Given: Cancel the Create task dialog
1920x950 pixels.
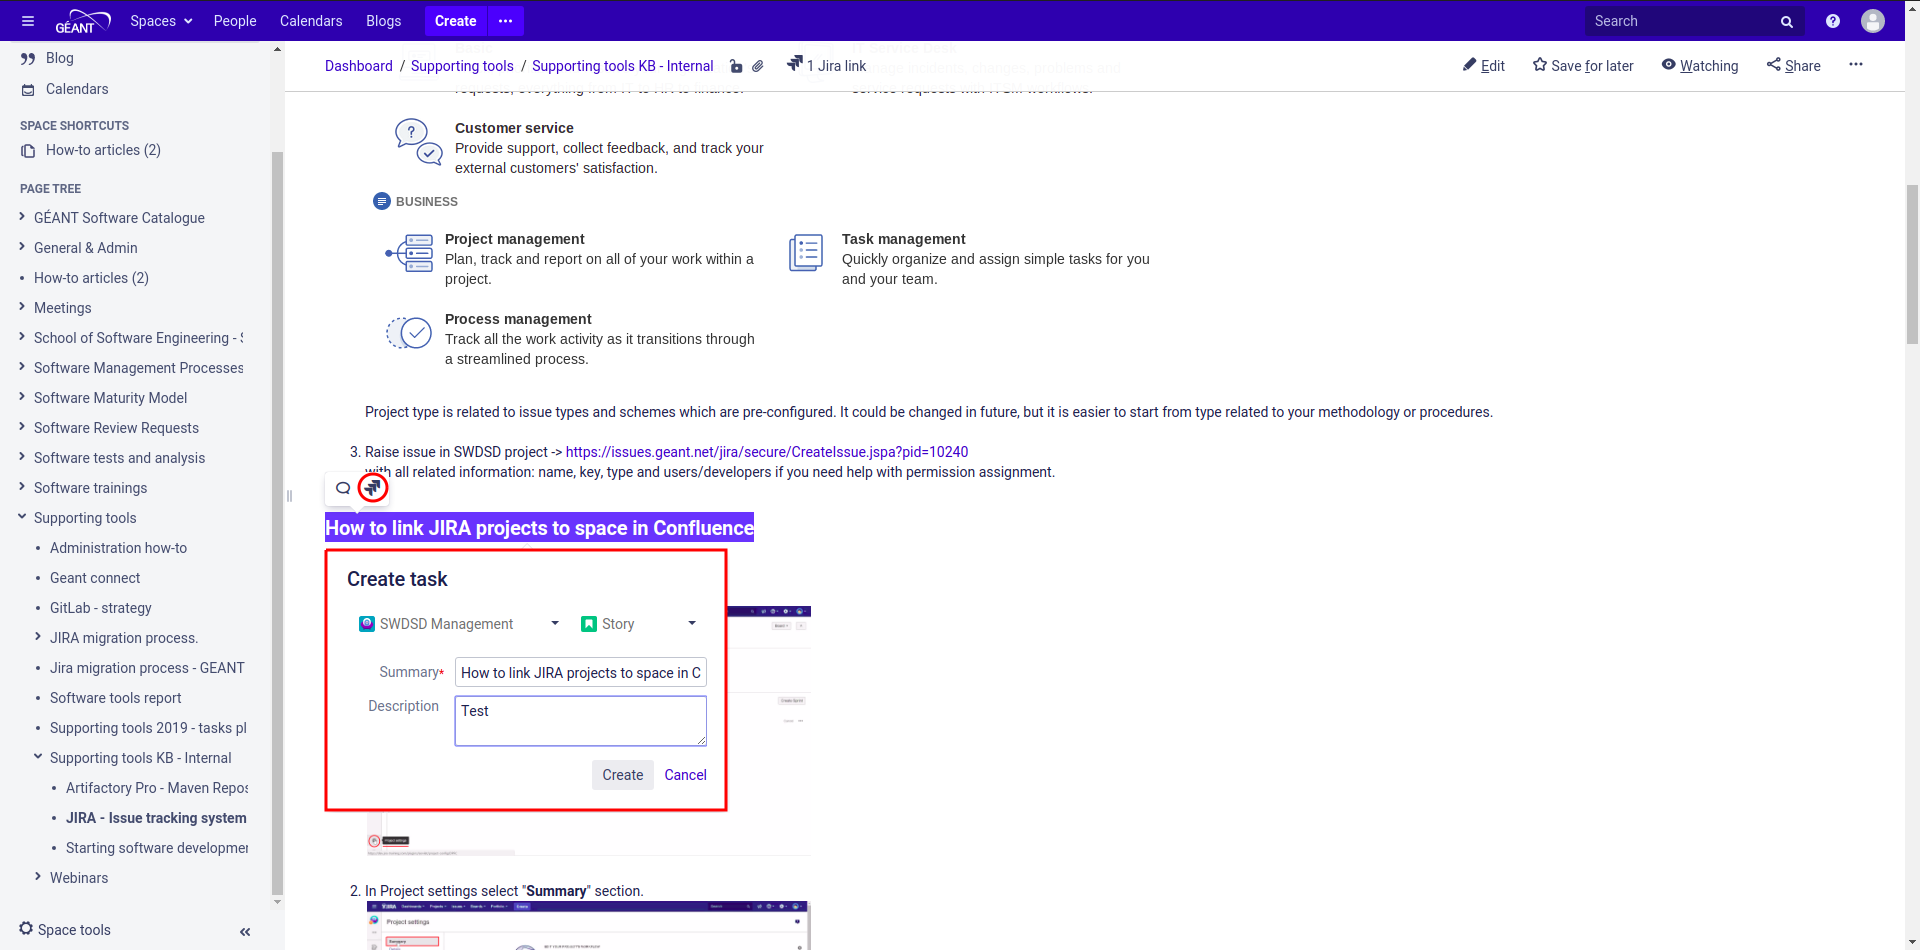Looking at the screenshot, I should (686, 775).
